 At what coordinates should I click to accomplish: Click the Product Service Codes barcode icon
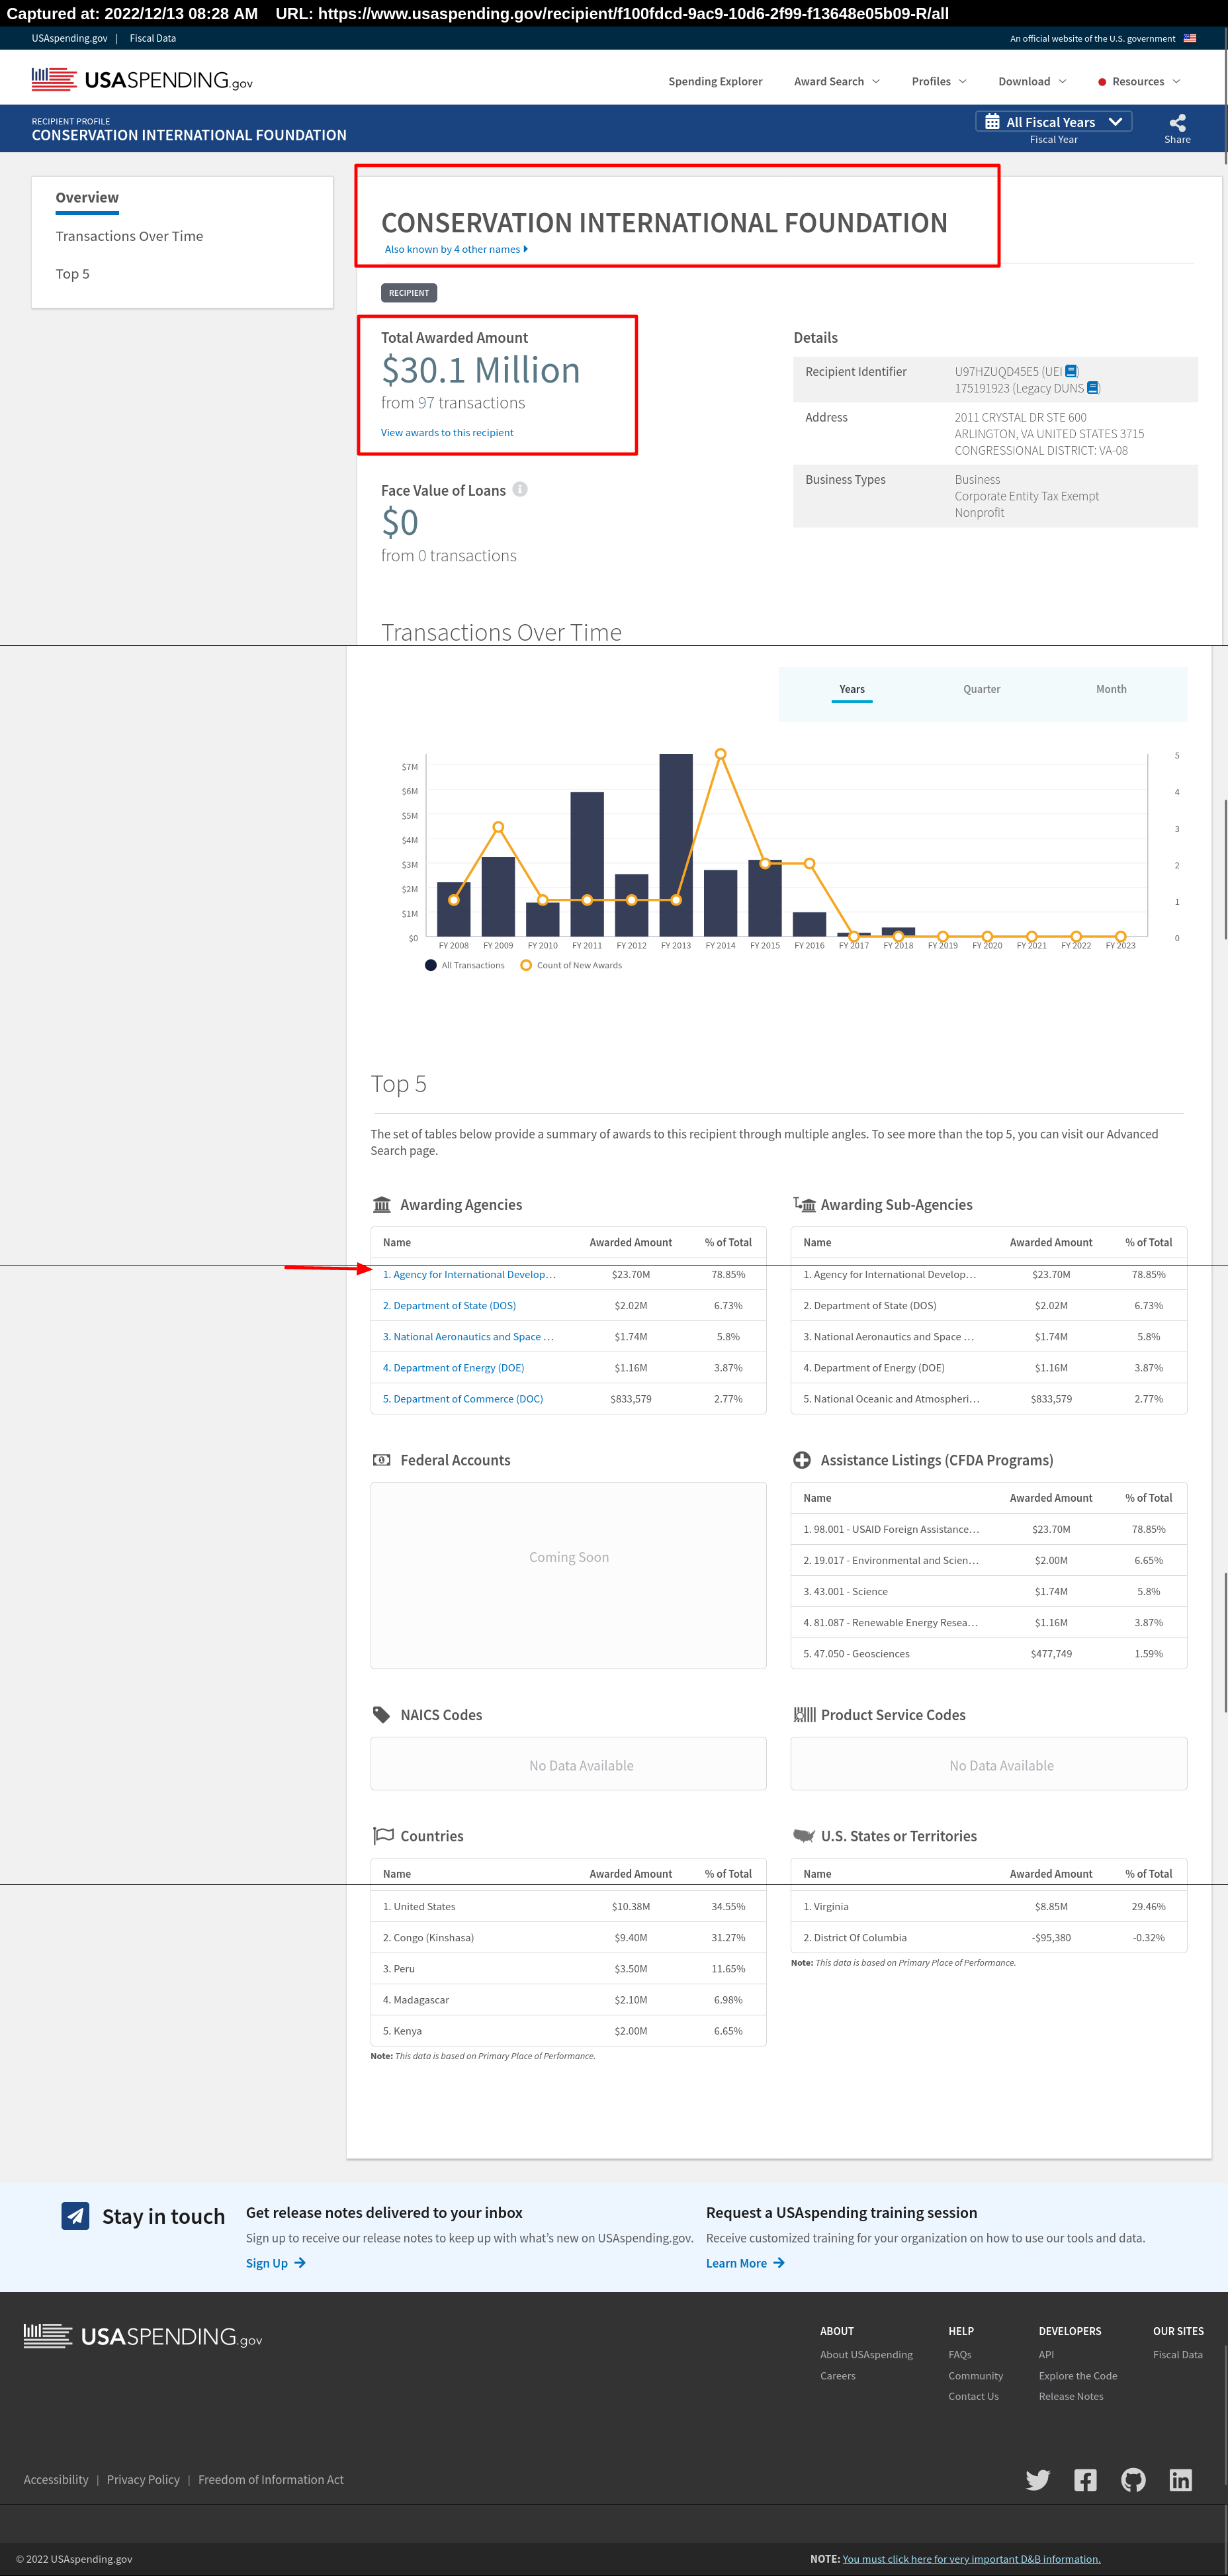(x=804, y=1714)
